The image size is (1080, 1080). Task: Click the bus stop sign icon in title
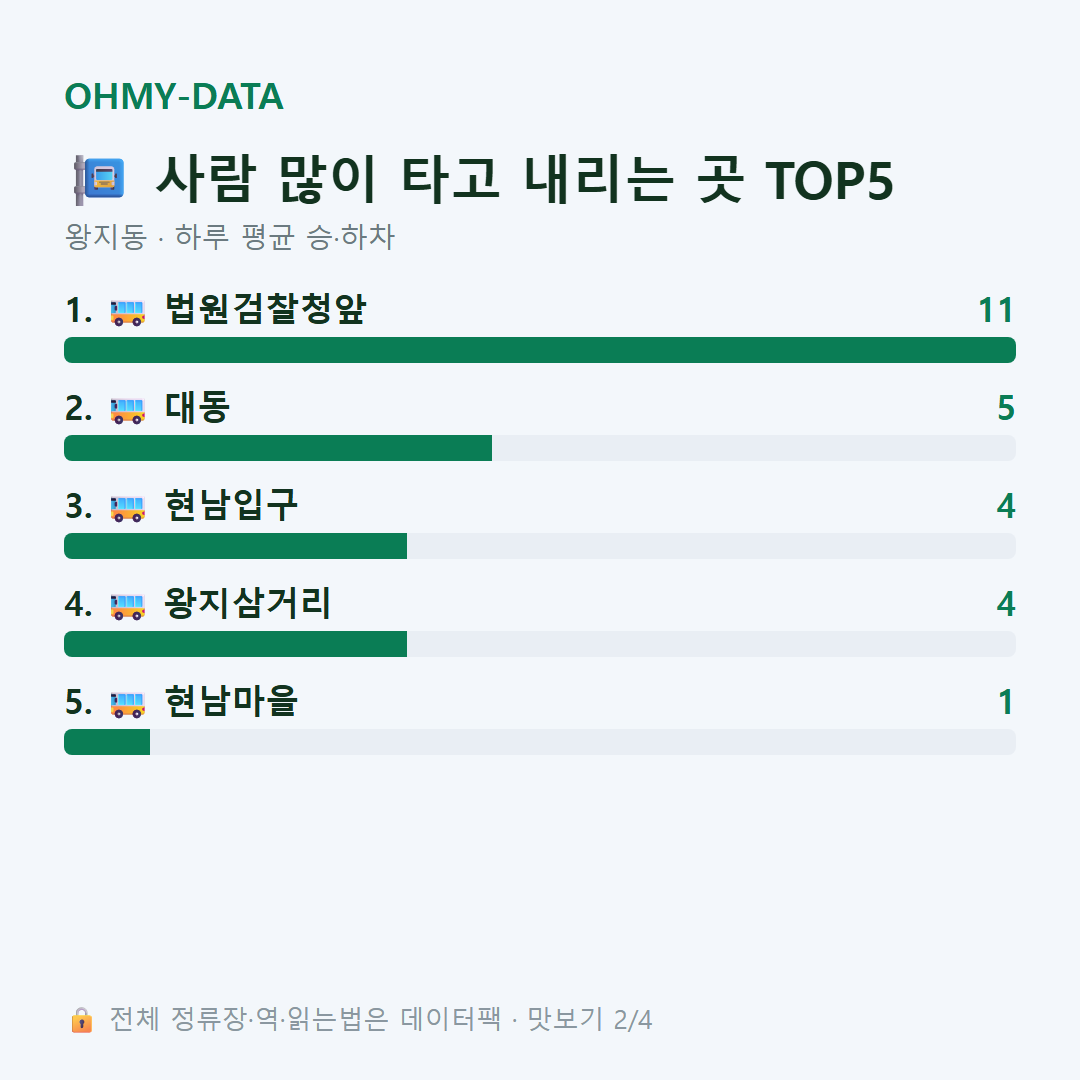tap(99, 180)
